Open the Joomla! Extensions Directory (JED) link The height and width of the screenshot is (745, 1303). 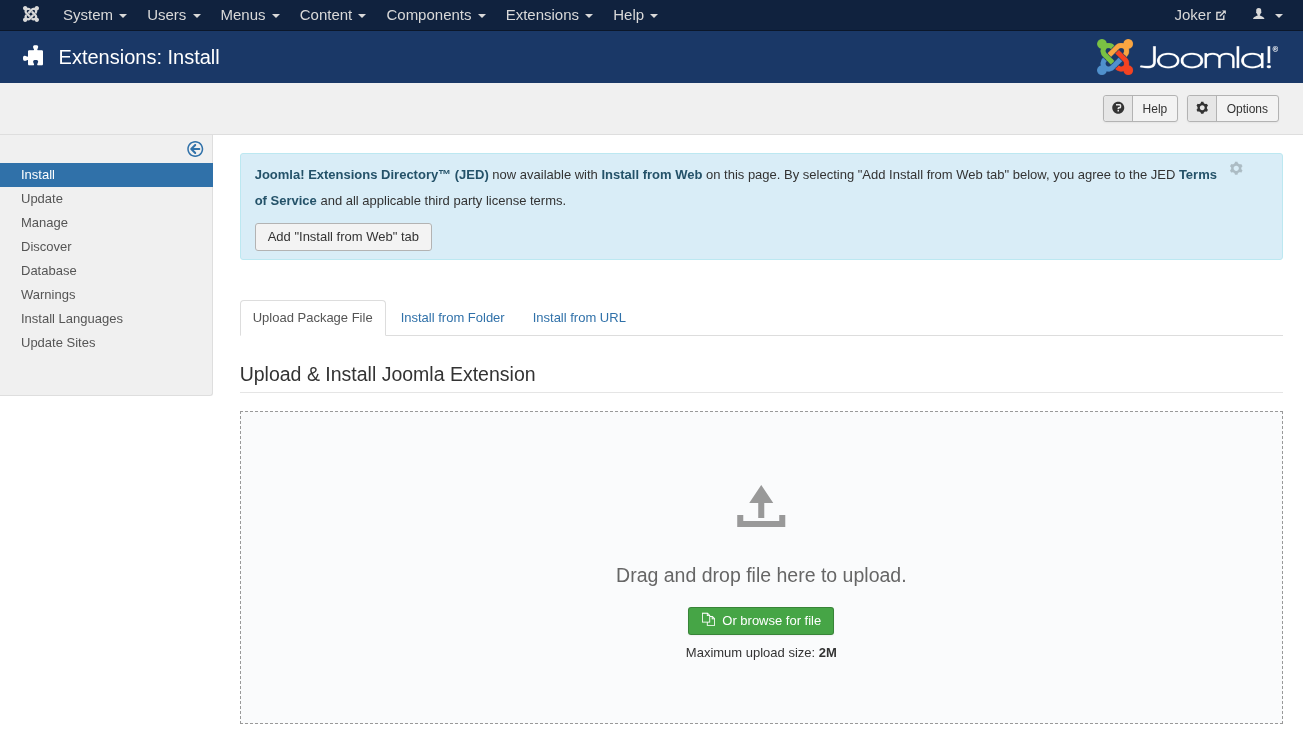pyautogui.click(x=372, y=174)
